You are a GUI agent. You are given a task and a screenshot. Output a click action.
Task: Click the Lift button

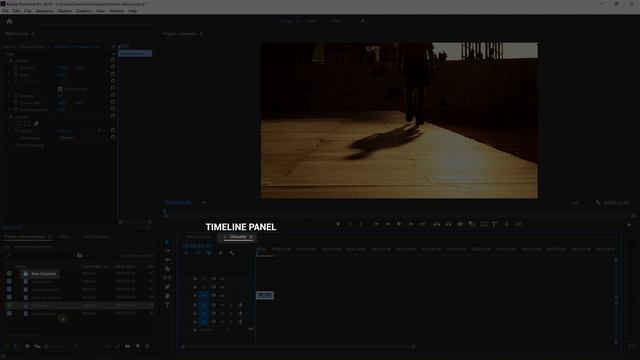[x=437, y=224]
